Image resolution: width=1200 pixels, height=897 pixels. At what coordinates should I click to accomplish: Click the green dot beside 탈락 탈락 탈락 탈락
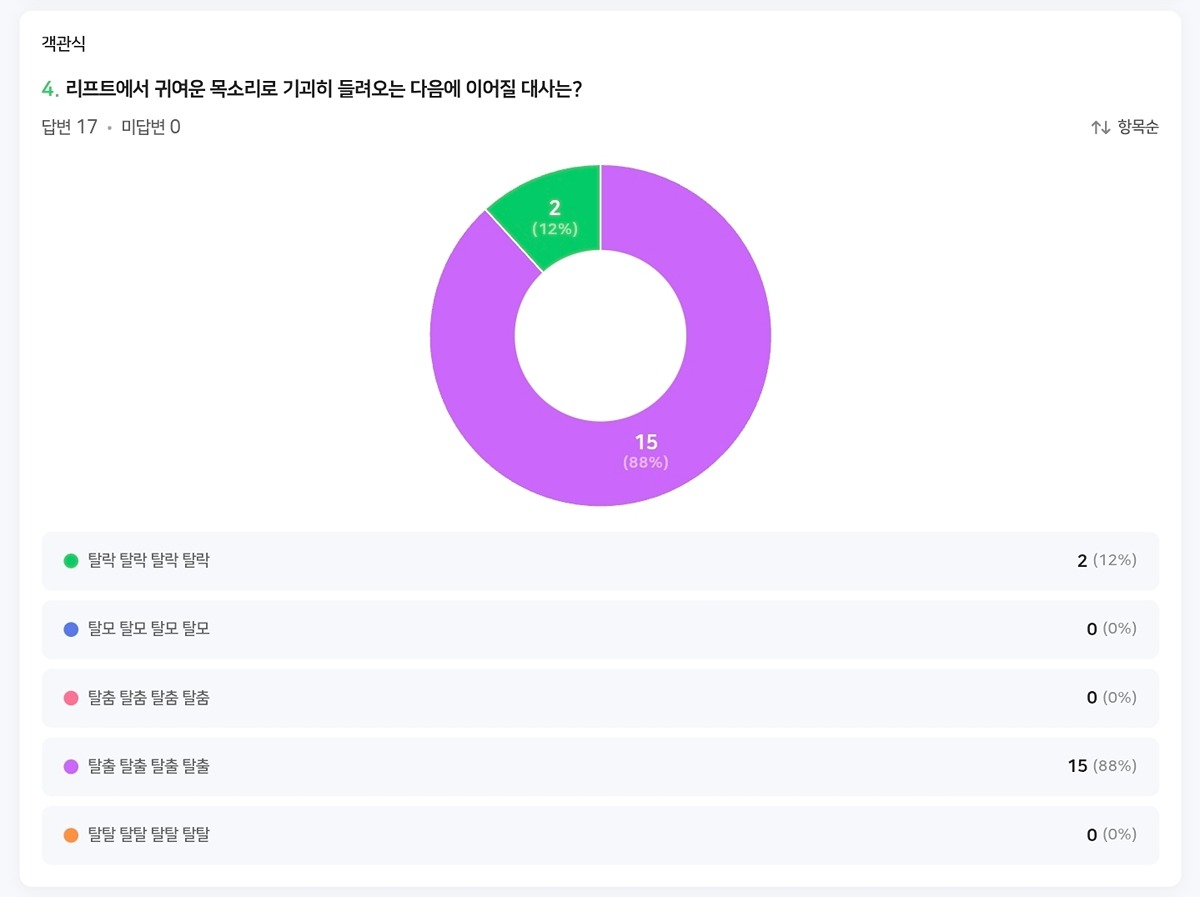point(71,561)
